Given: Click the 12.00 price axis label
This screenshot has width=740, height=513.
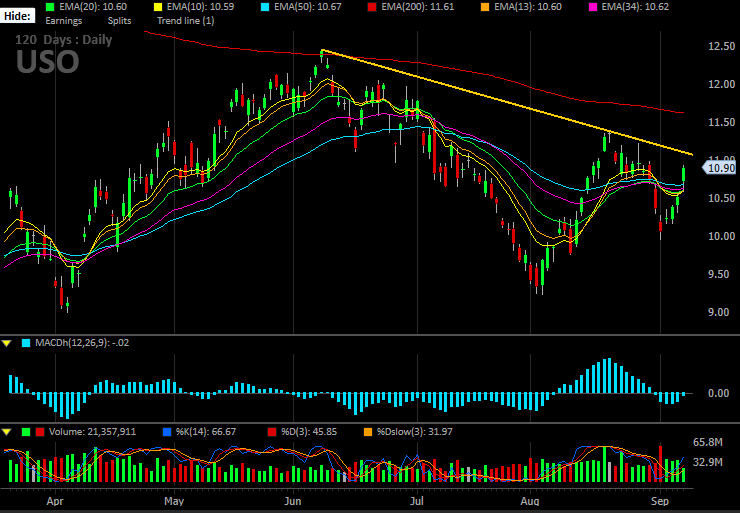Looking at the screenshot, I should pyautogui.click(x=722, y=84).
